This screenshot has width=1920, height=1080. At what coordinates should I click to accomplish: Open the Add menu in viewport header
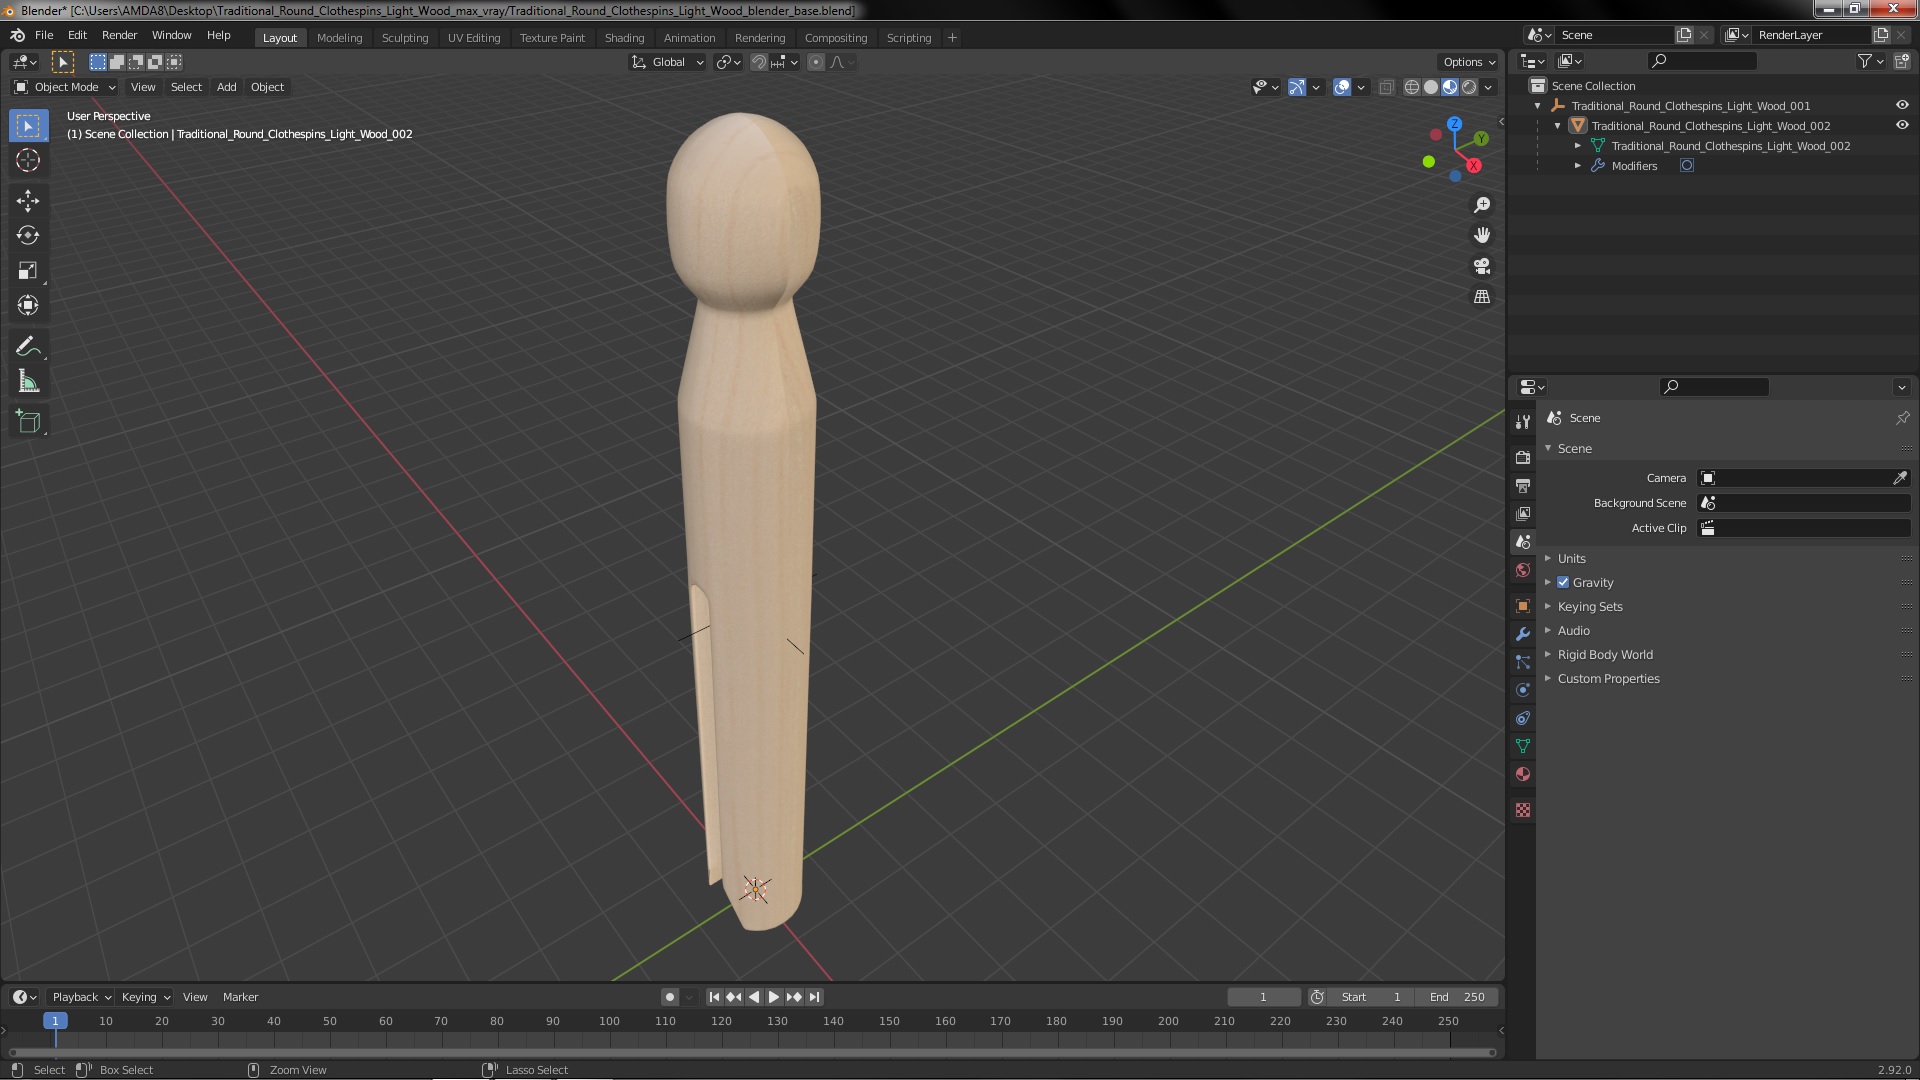coord(226,87)
